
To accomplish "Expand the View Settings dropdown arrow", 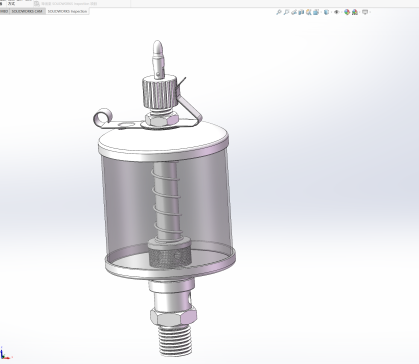I will tap(370, 12).
